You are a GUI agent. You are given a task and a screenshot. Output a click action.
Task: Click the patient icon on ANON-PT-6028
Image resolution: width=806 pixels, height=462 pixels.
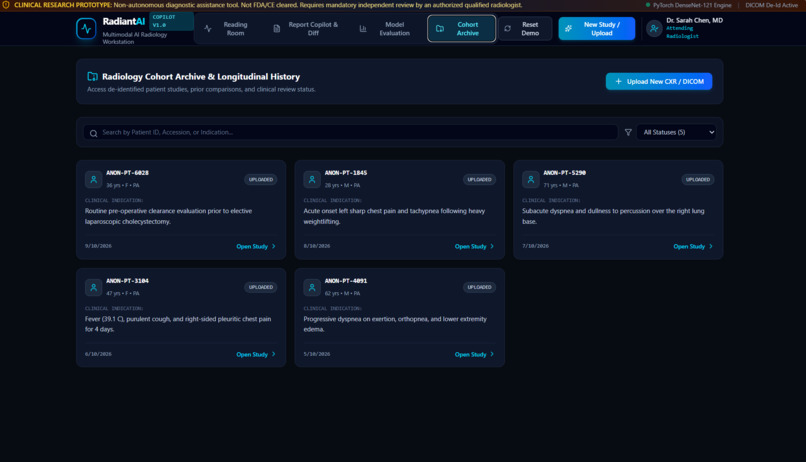coord(94,179)
